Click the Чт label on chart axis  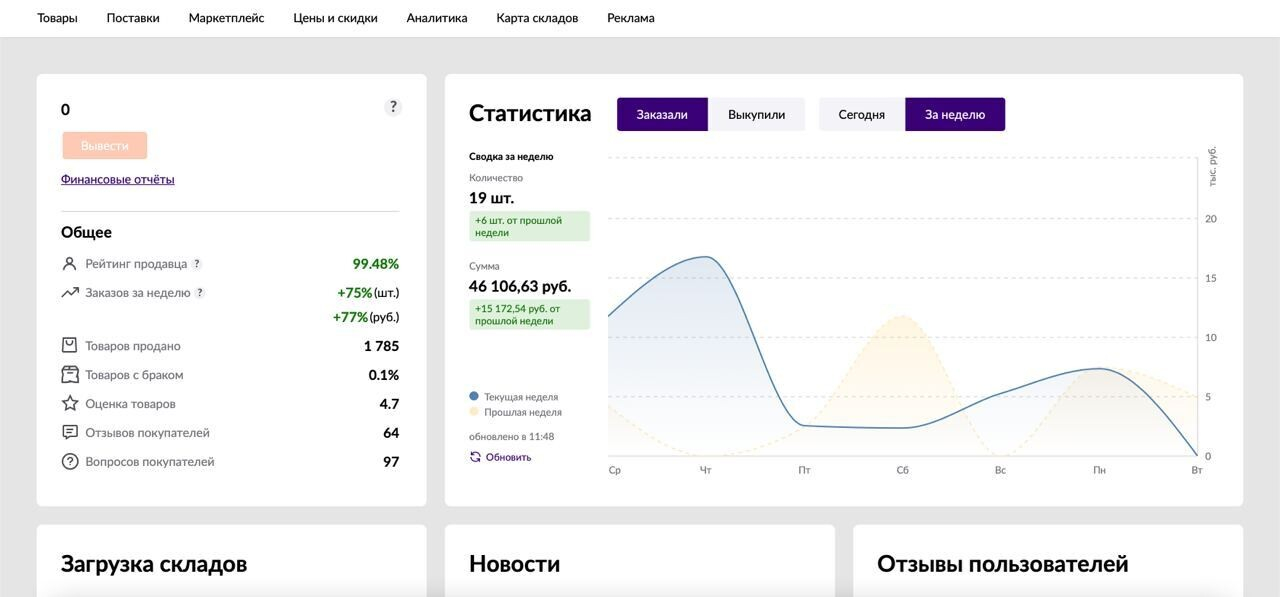[x=706, y=470]
